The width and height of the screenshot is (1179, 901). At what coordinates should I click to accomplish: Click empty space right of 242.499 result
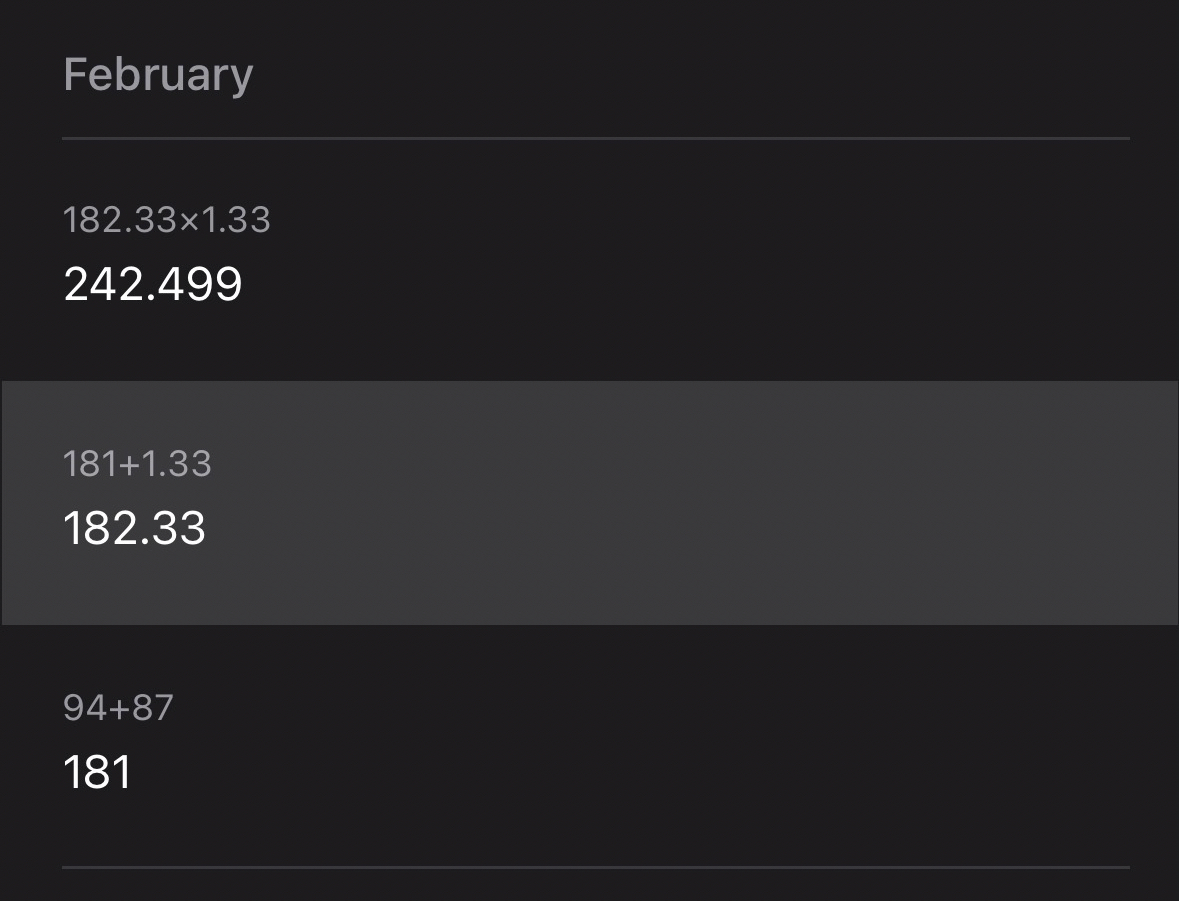[x=700, y=285]
